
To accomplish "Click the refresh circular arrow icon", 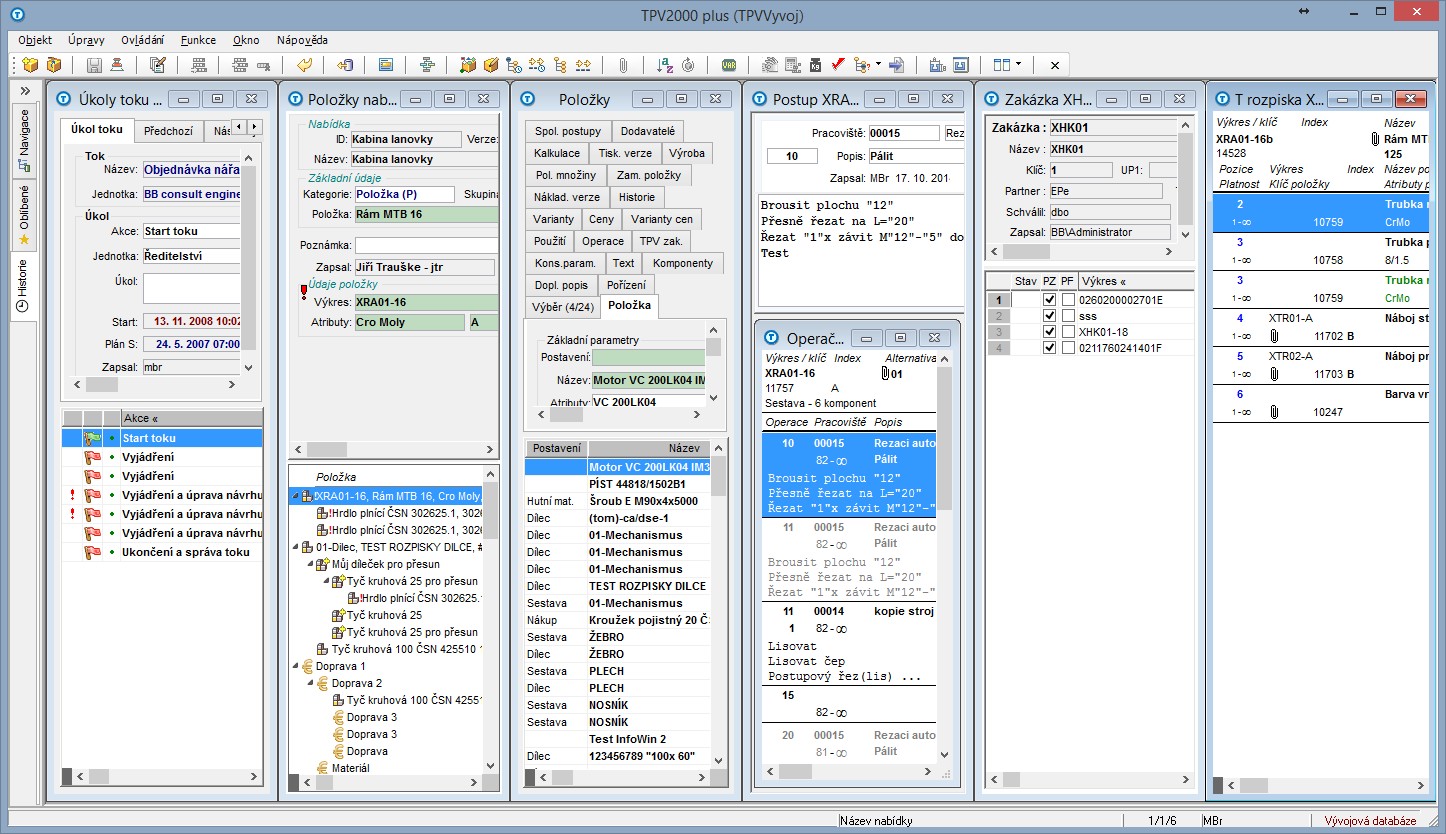I will click(x=688, y=65).
